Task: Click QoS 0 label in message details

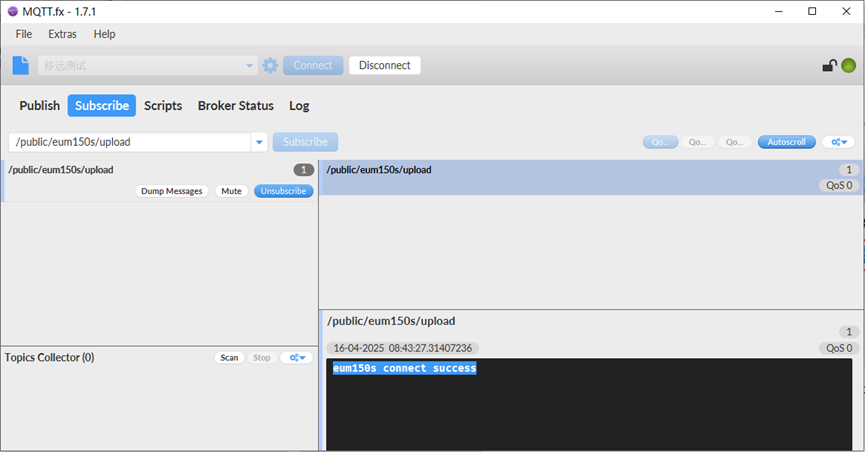Action: [x=839, y=348]
